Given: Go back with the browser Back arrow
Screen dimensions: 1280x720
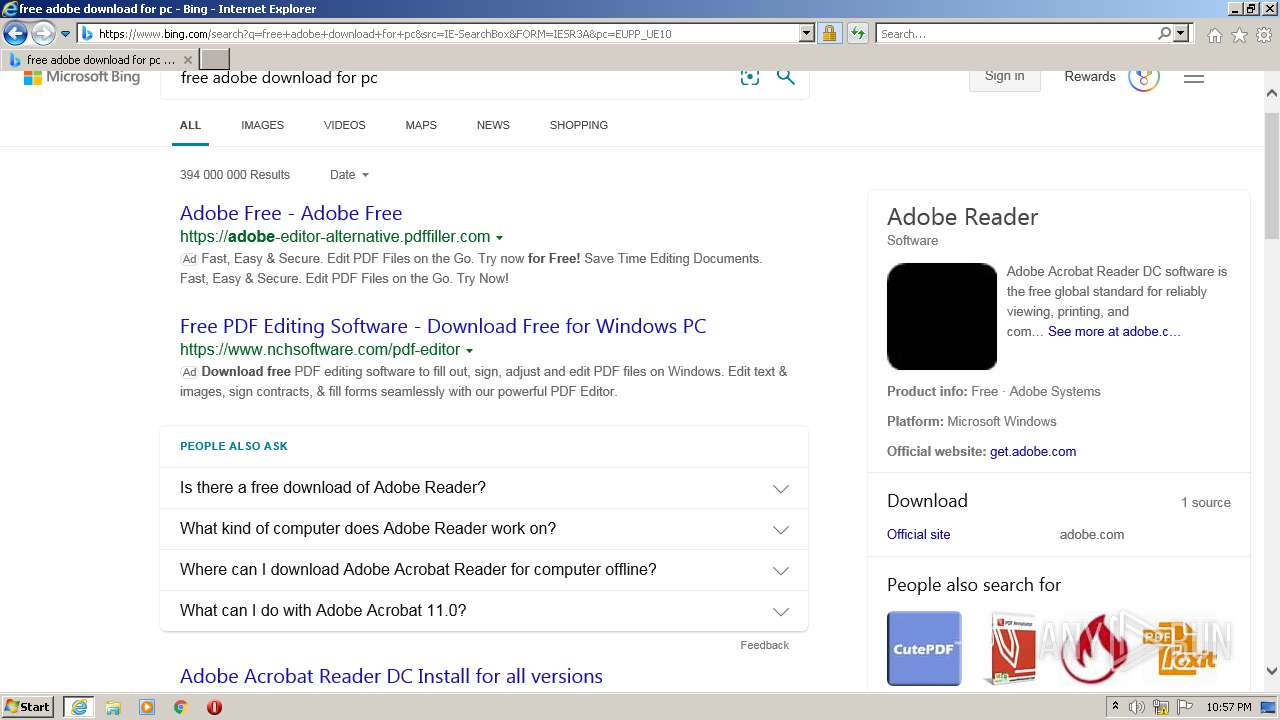Looking at the screenshot, I should 15,33.
